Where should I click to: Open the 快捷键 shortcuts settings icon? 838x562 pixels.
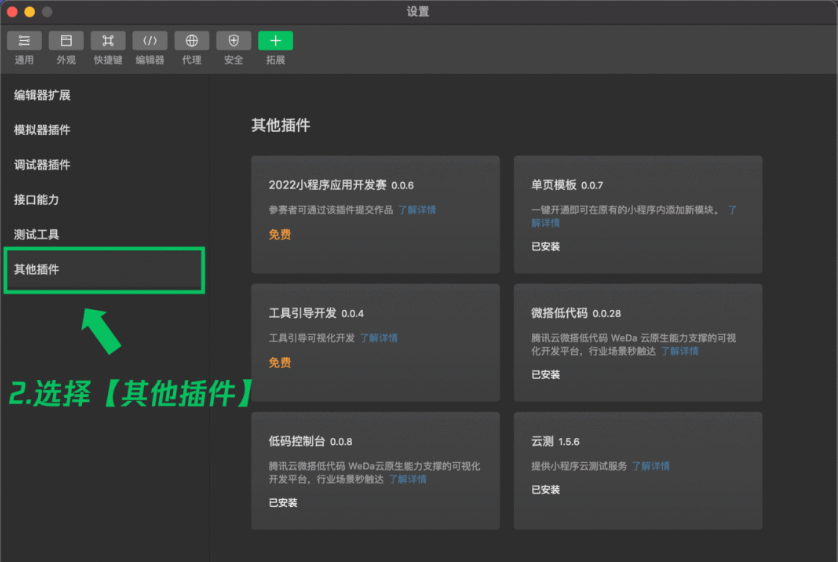[108, 41]
